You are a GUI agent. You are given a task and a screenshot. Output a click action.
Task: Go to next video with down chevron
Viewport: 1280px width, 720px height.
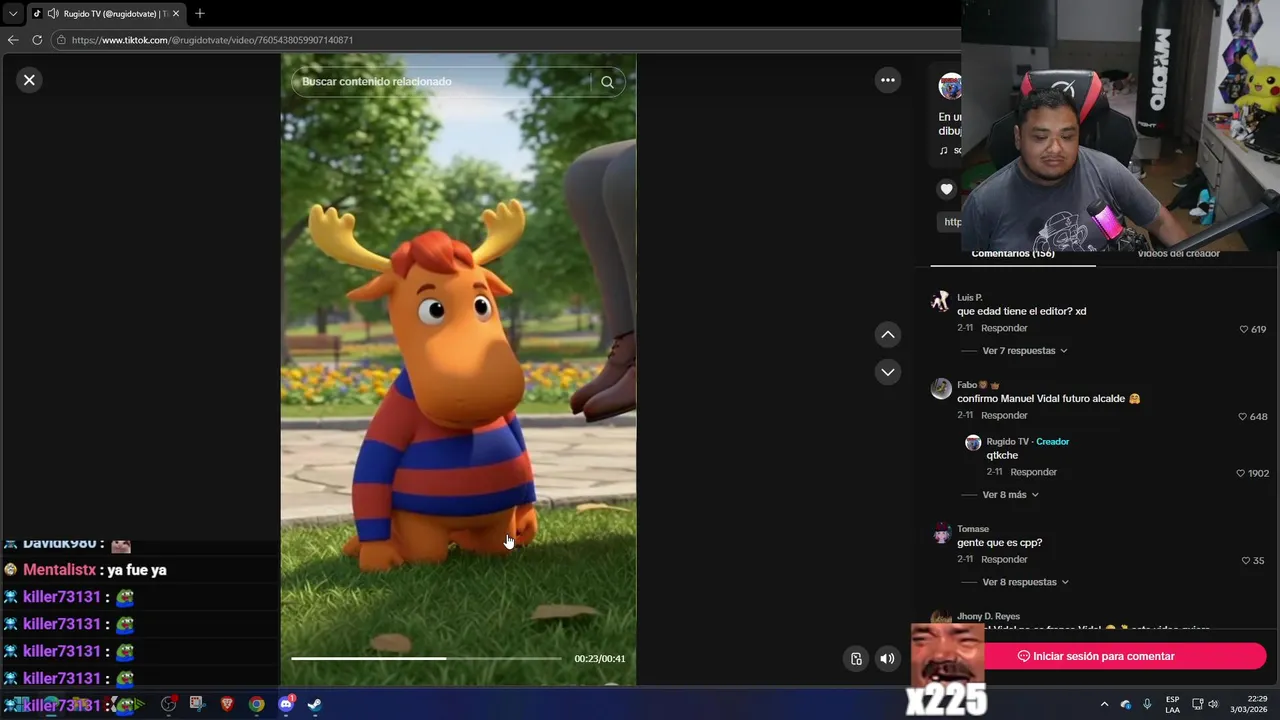[x=888, y=372]
